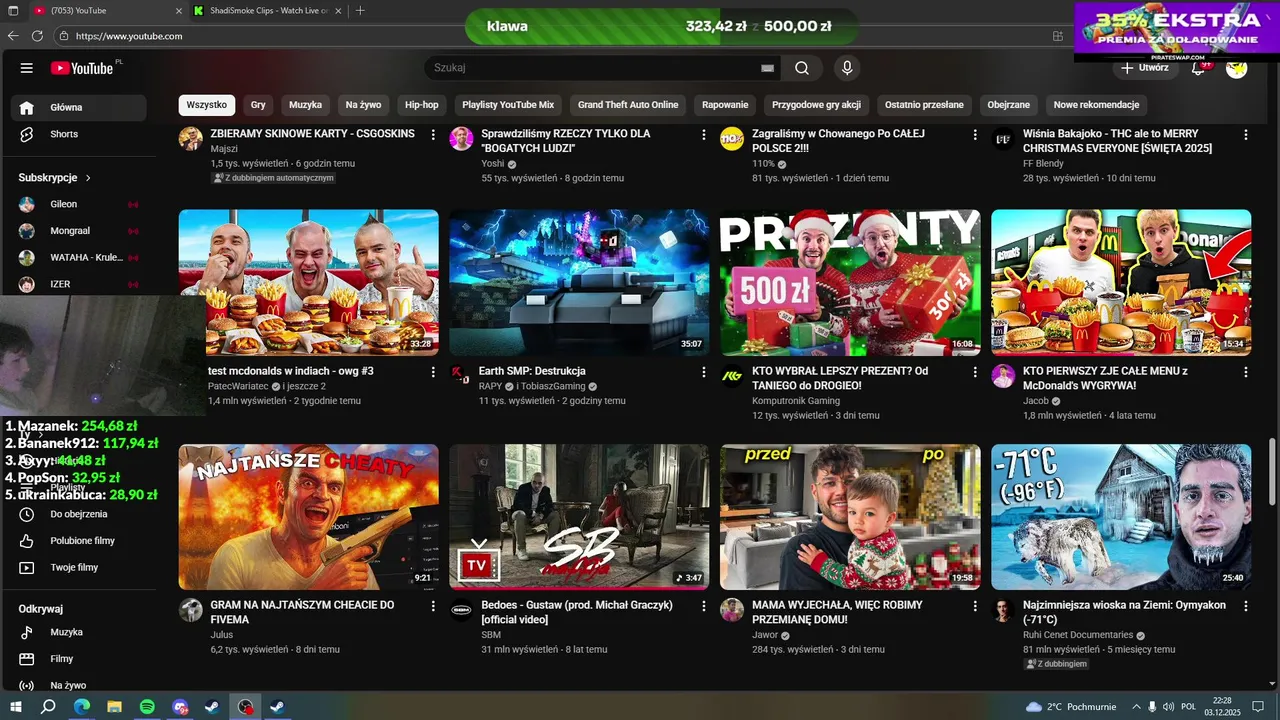Play the Earth SMP tank thumbnail

tap(579, 282)
